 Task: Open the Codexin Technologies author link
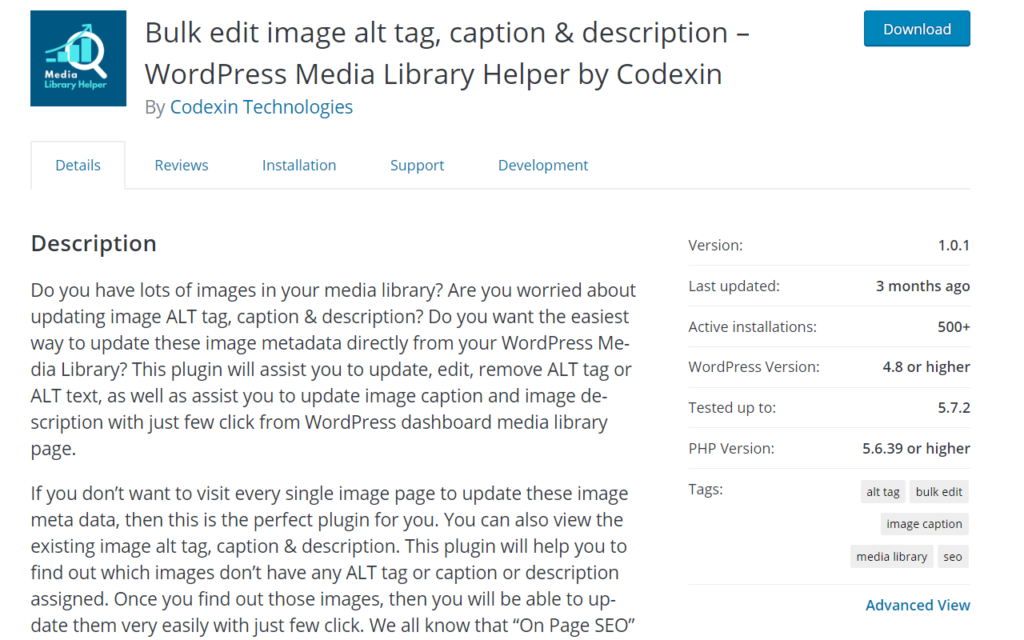tap(261, 107)
